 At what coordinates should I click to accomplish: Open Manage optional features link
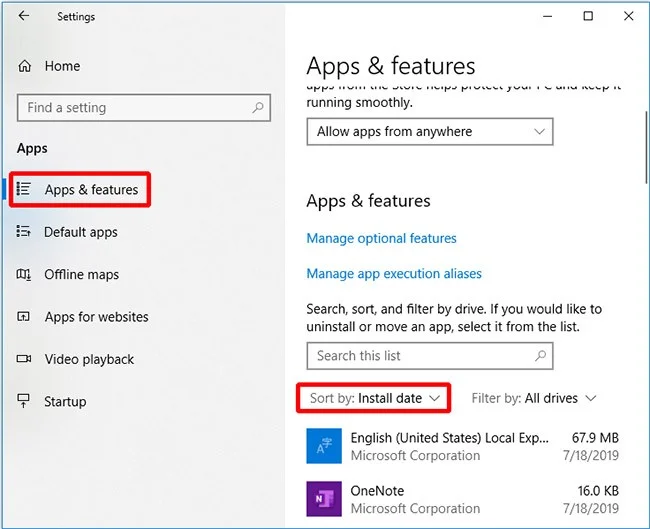tap(381, 239)
